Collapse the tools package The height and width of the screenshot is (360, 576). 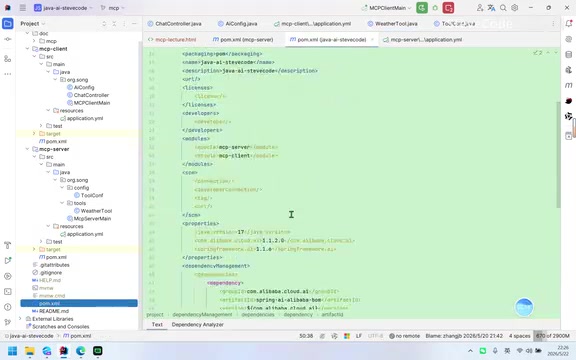tap(62, 203)
